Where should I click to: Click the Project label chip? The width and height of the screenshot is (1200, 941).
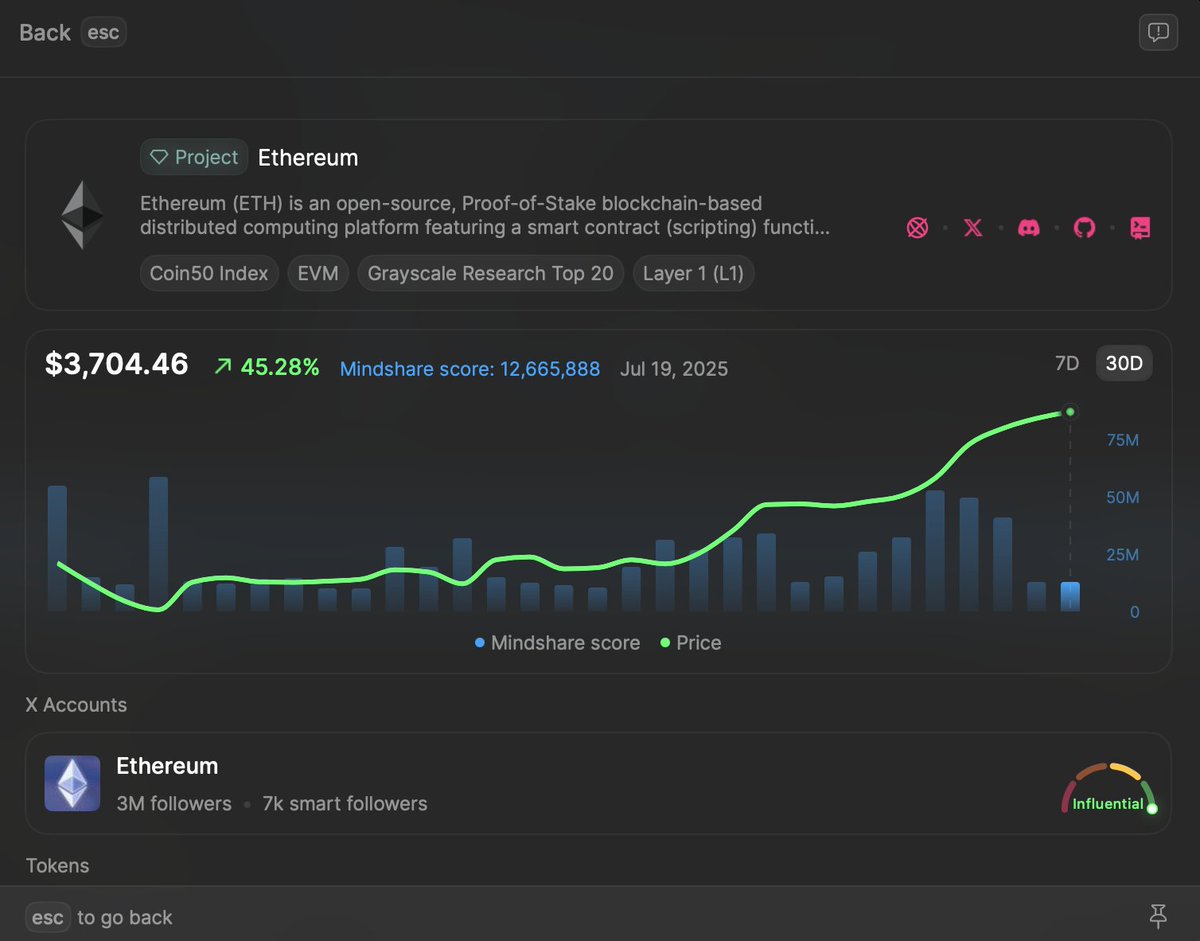[194, 157]
